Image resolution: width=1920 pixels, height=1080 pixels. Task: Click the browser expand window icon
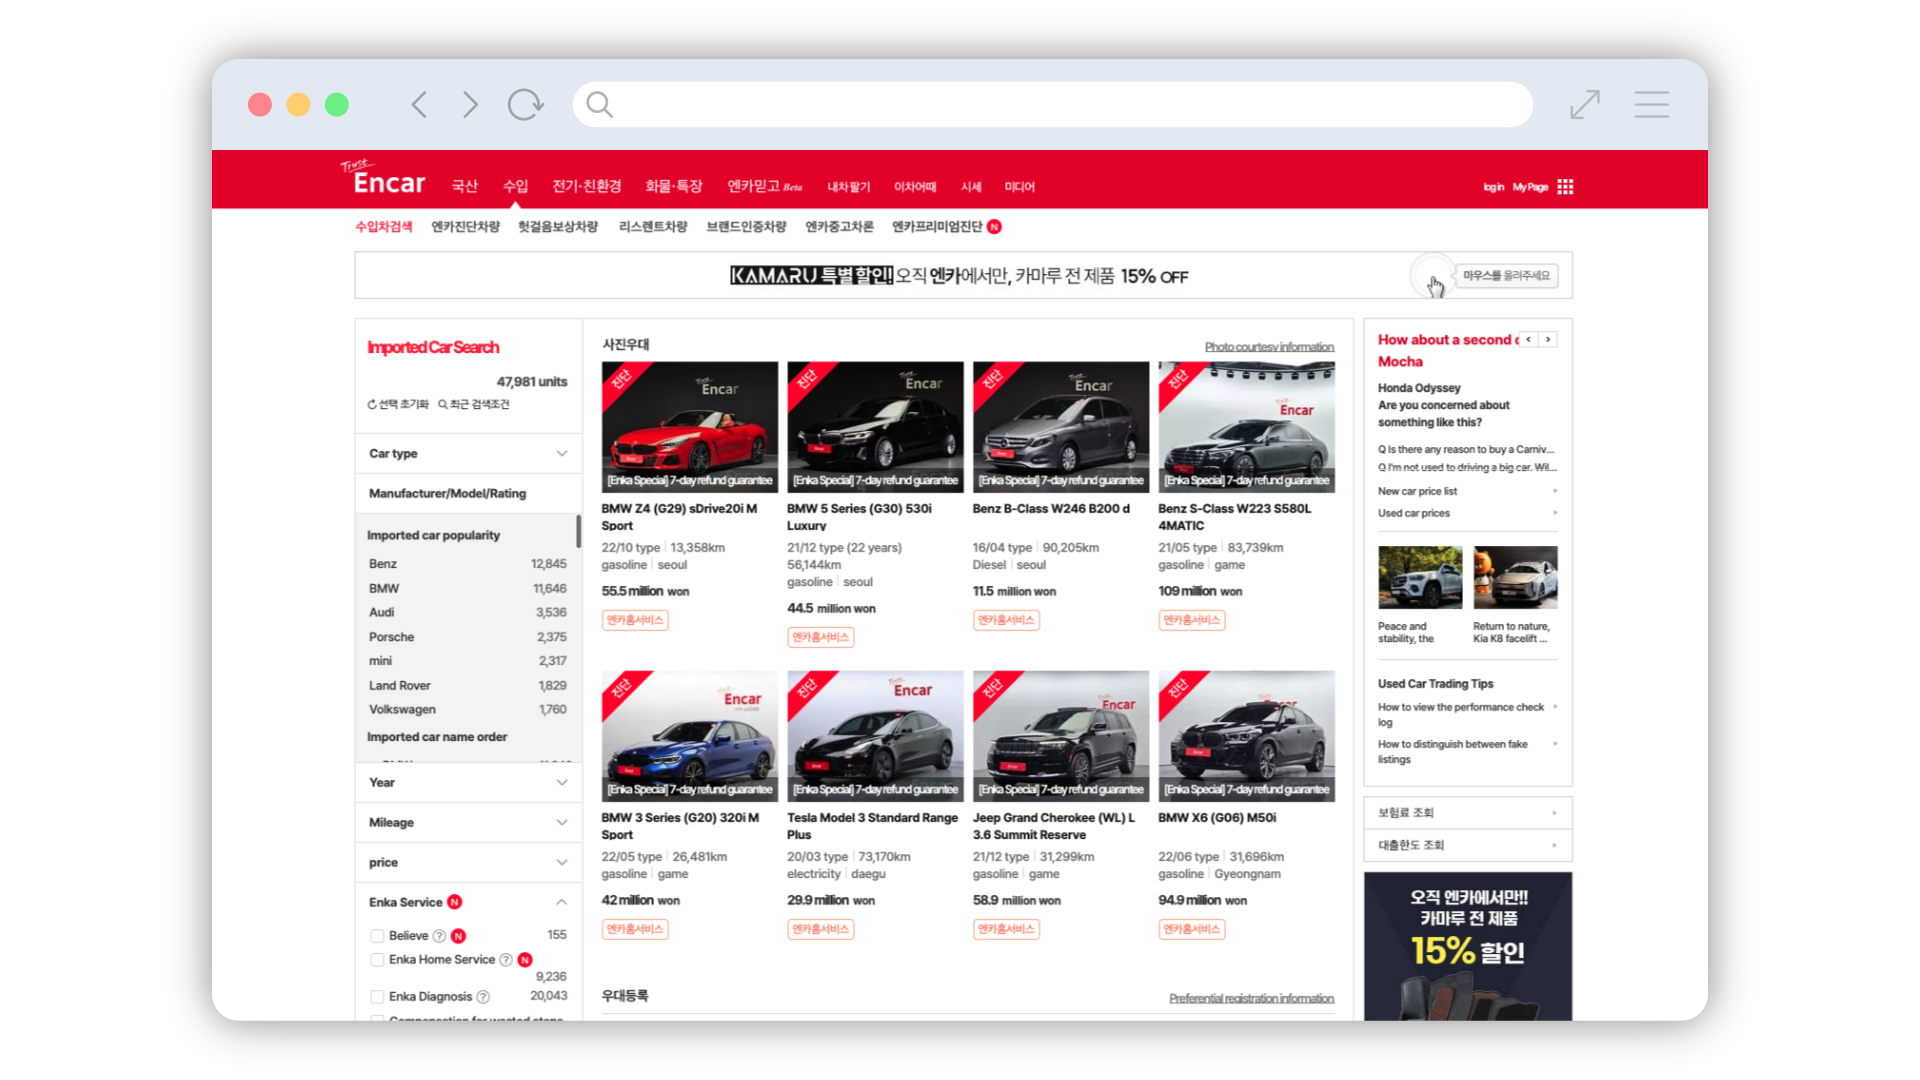click(x=1585, y=104)
